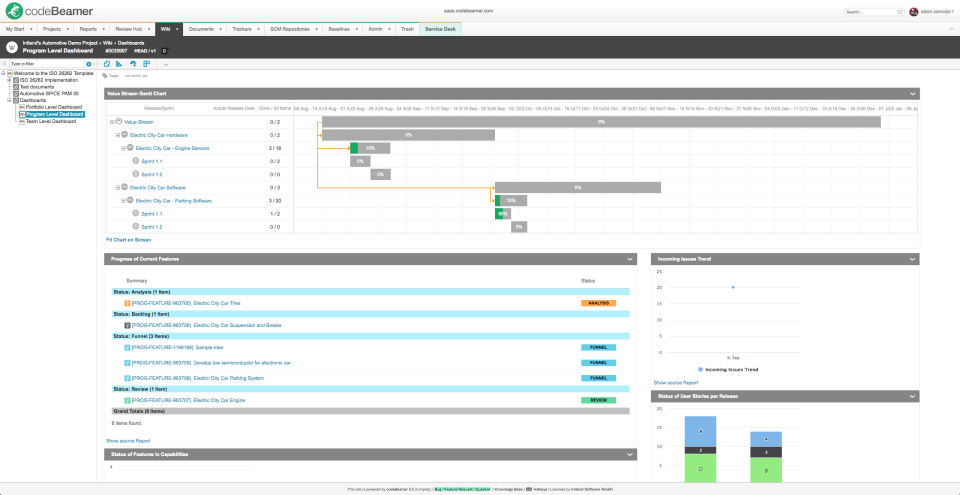This screenshot has width=960, height=495.
Task: Open the Service Desk tab
Action: [x=440, y=29]
